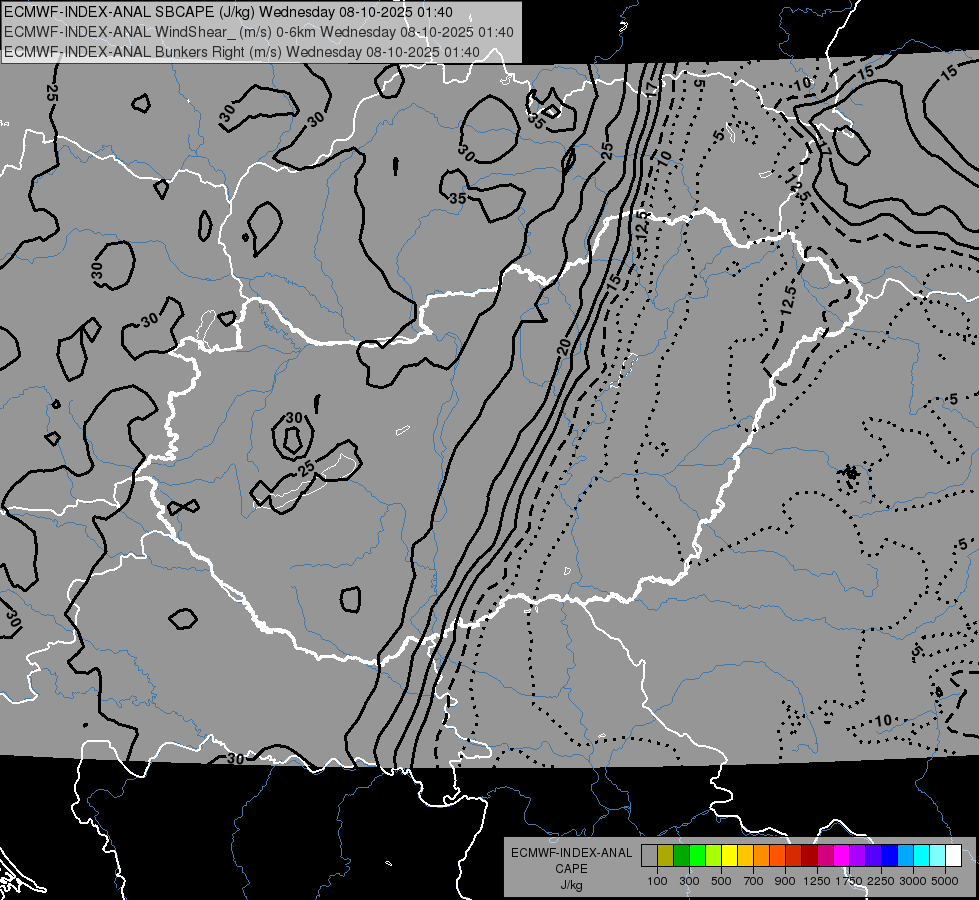Click the 3000 legend scale value
This screenshot has height=900, width=979.
coord(913,881)
